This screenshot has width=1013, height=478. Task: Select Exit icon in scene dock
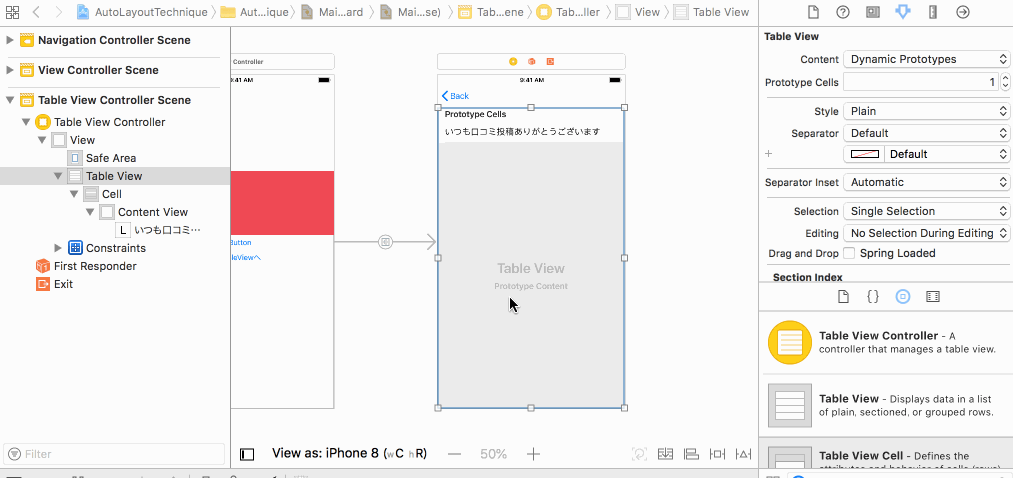[x=550, y=61]
